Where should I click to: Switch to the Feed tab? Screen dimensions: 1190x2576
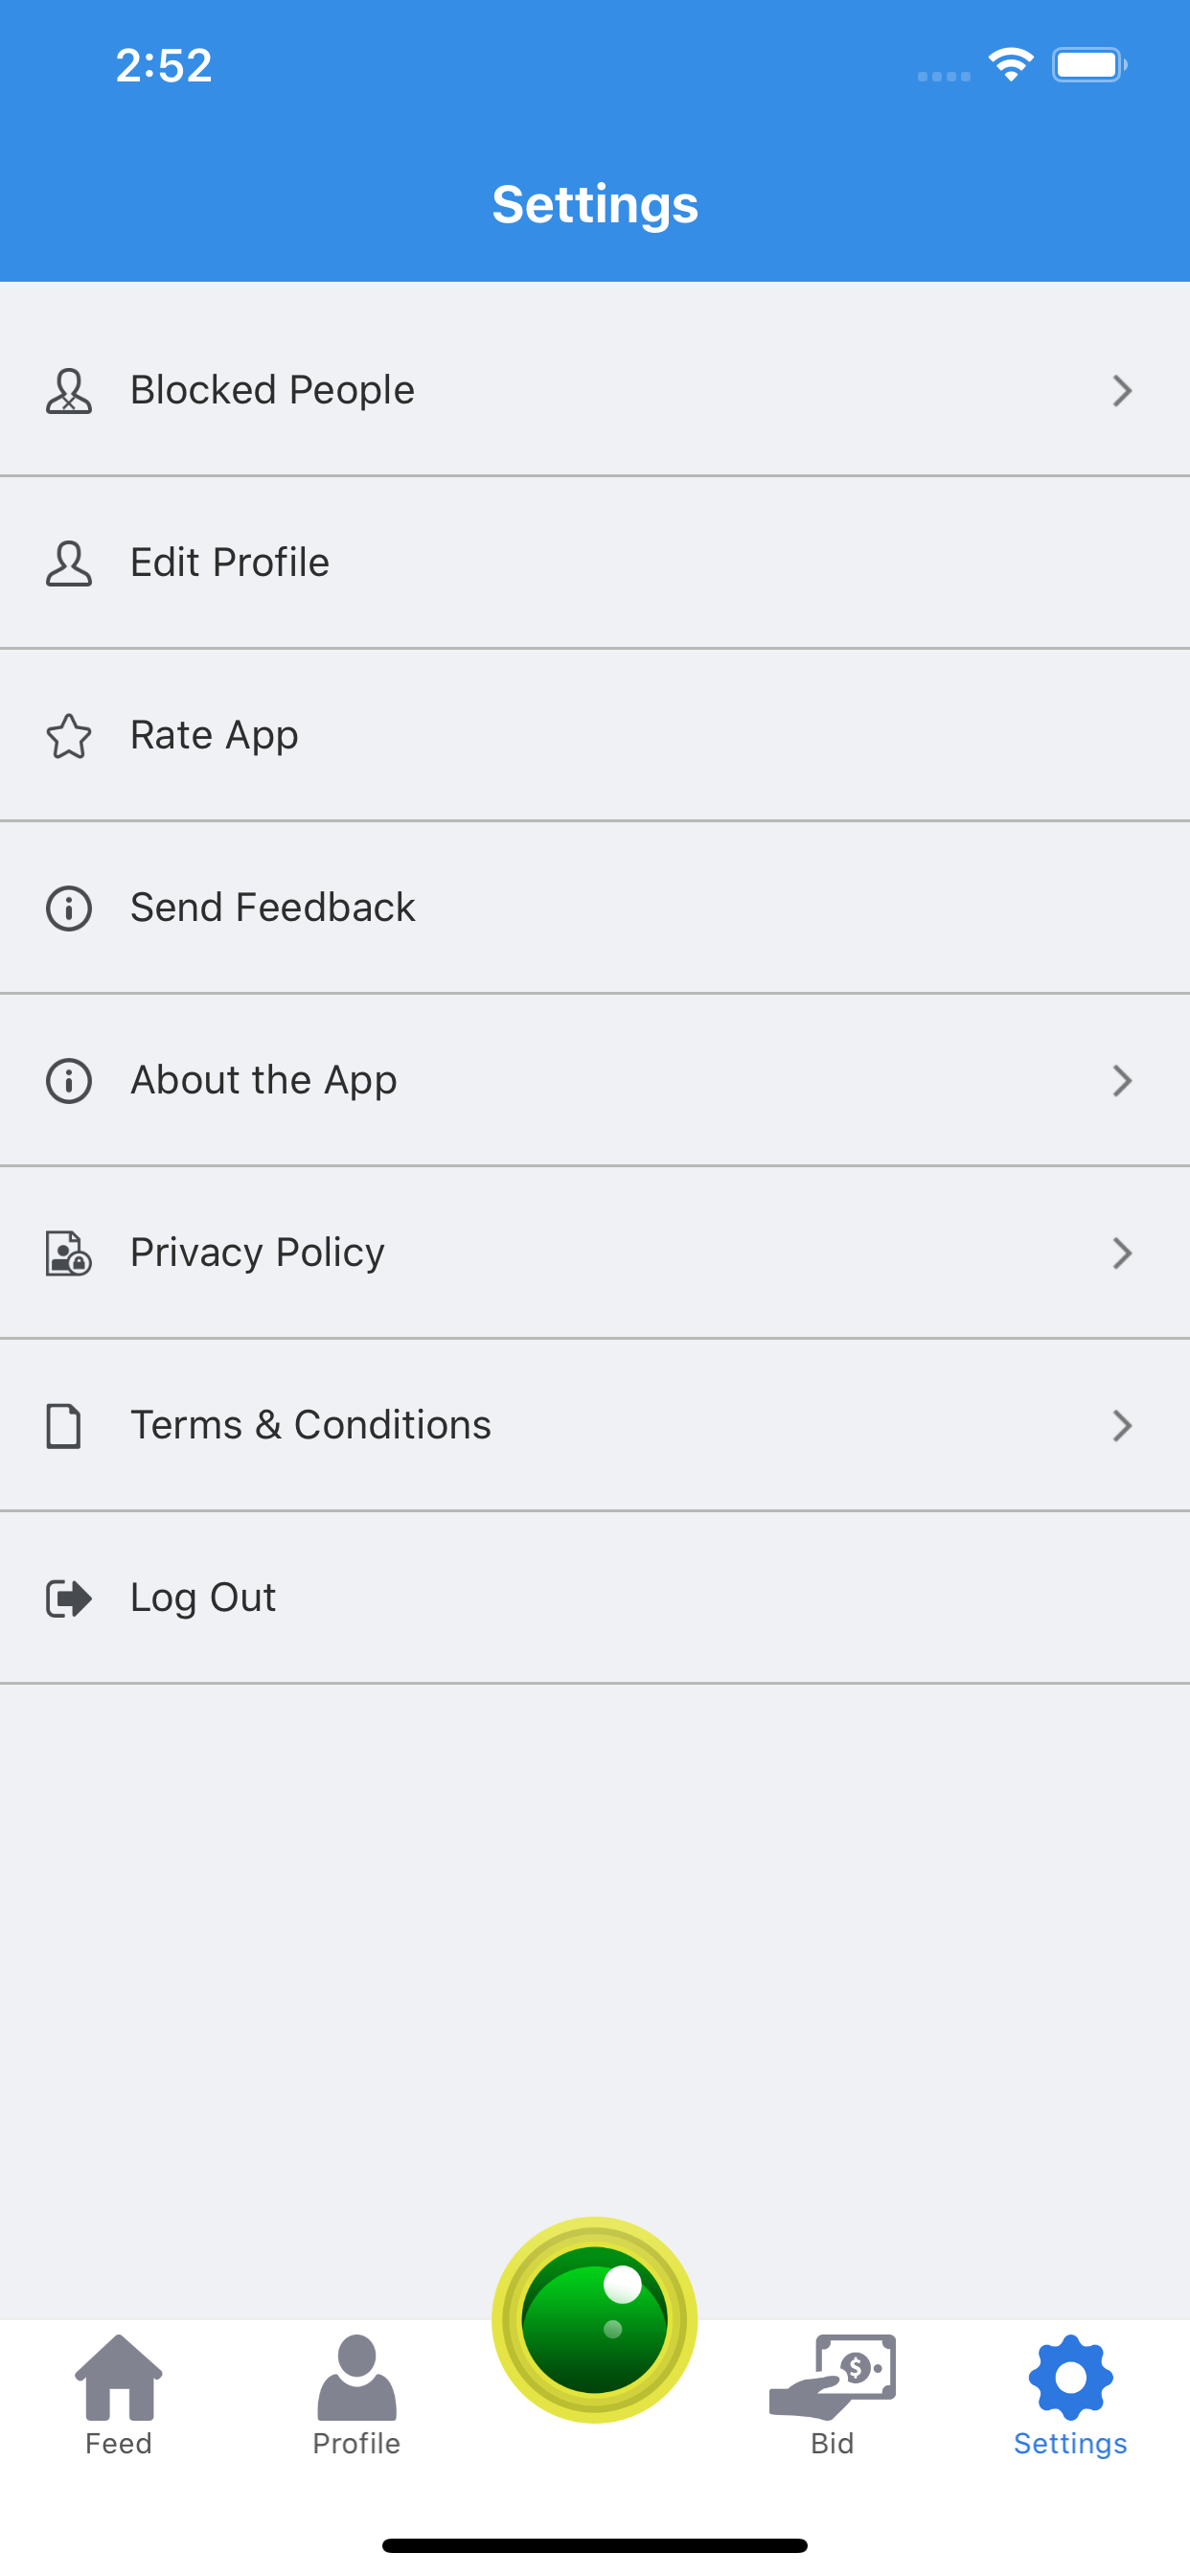tap(119, 2396)
